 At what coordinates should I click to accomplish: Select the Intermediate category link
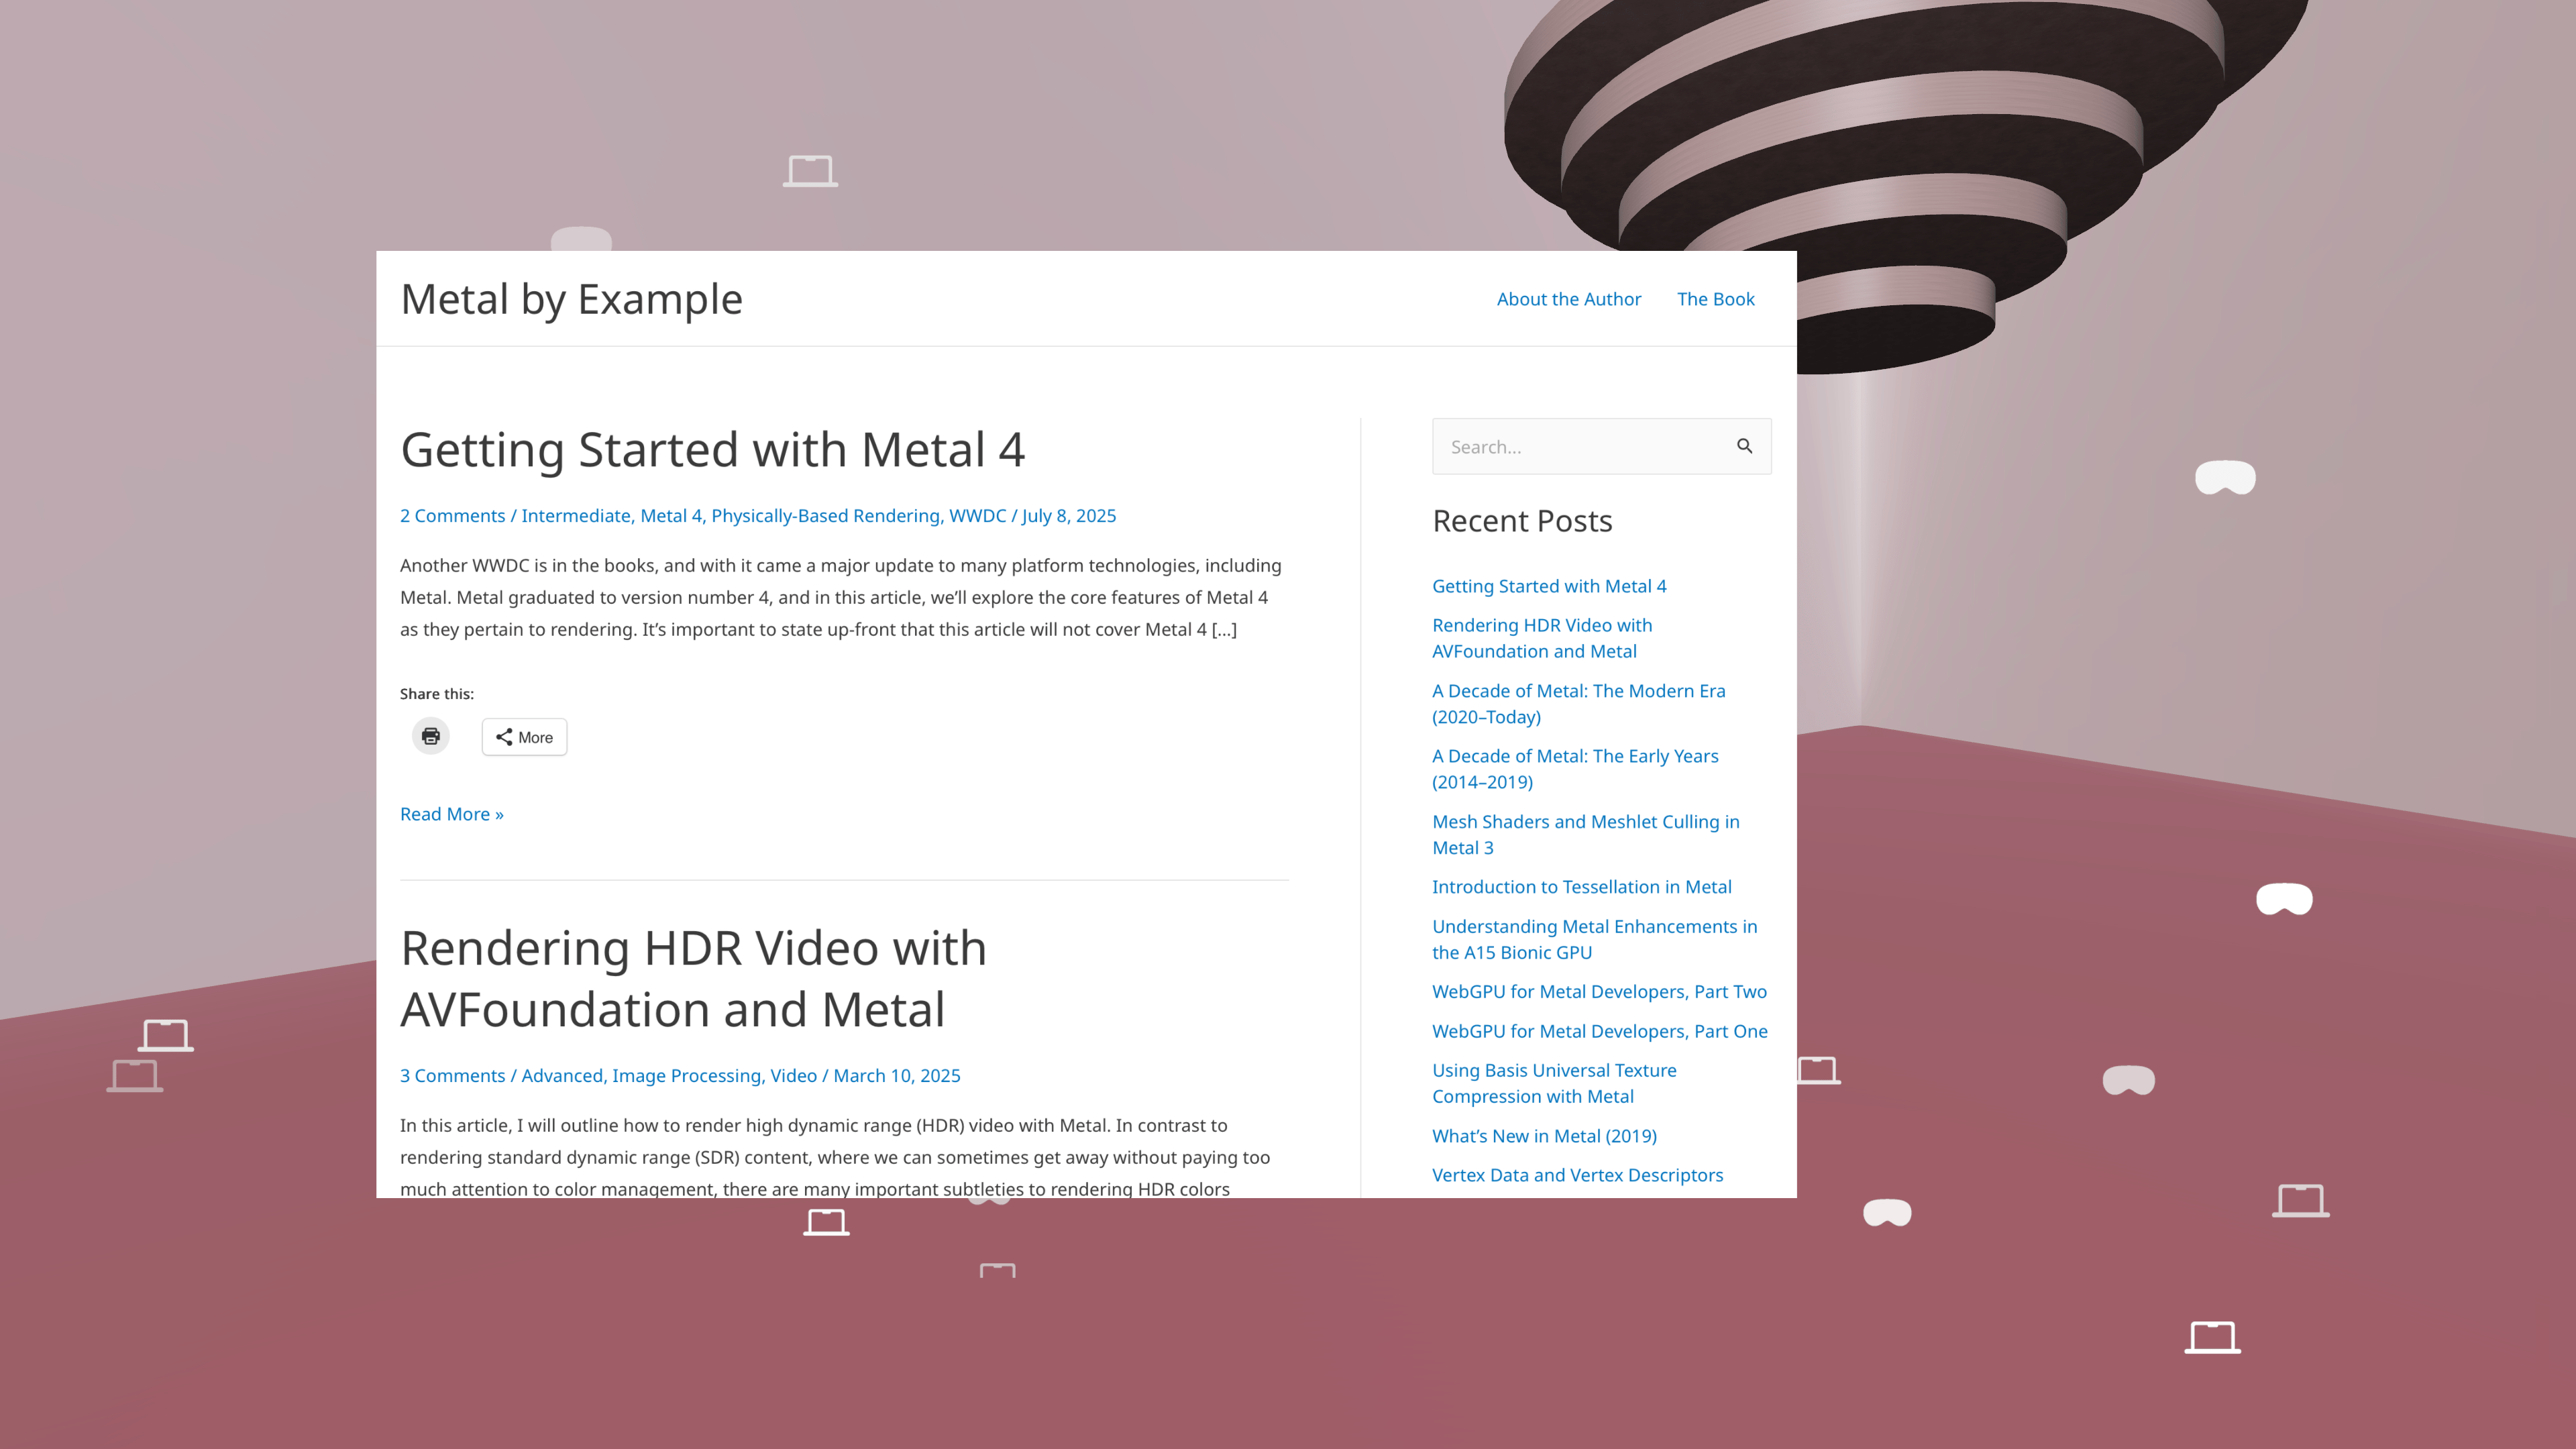tap(575, 516)
